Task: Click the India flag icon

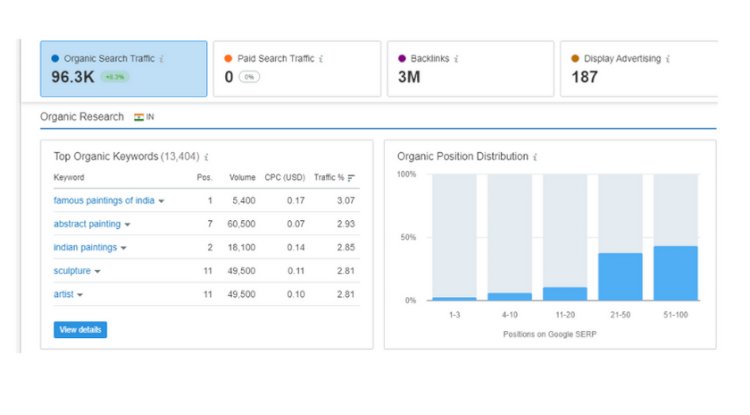Action: (x=139, y=117)
